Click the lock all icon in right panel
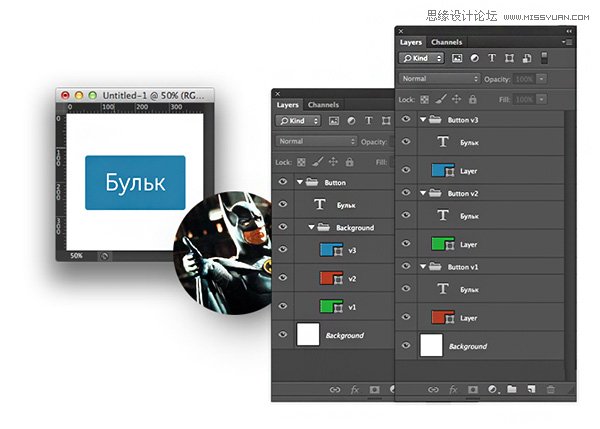The width and height of the screenshot is (600, 429). pyautogui.click(x=473, y=99)
